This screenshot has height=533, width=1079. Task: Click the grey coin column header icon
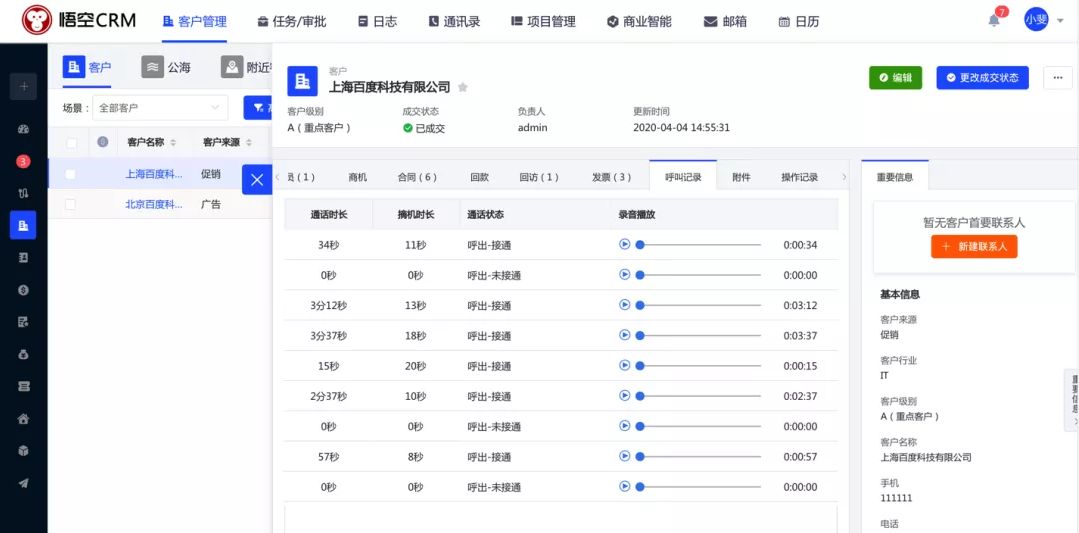point(103,142)
